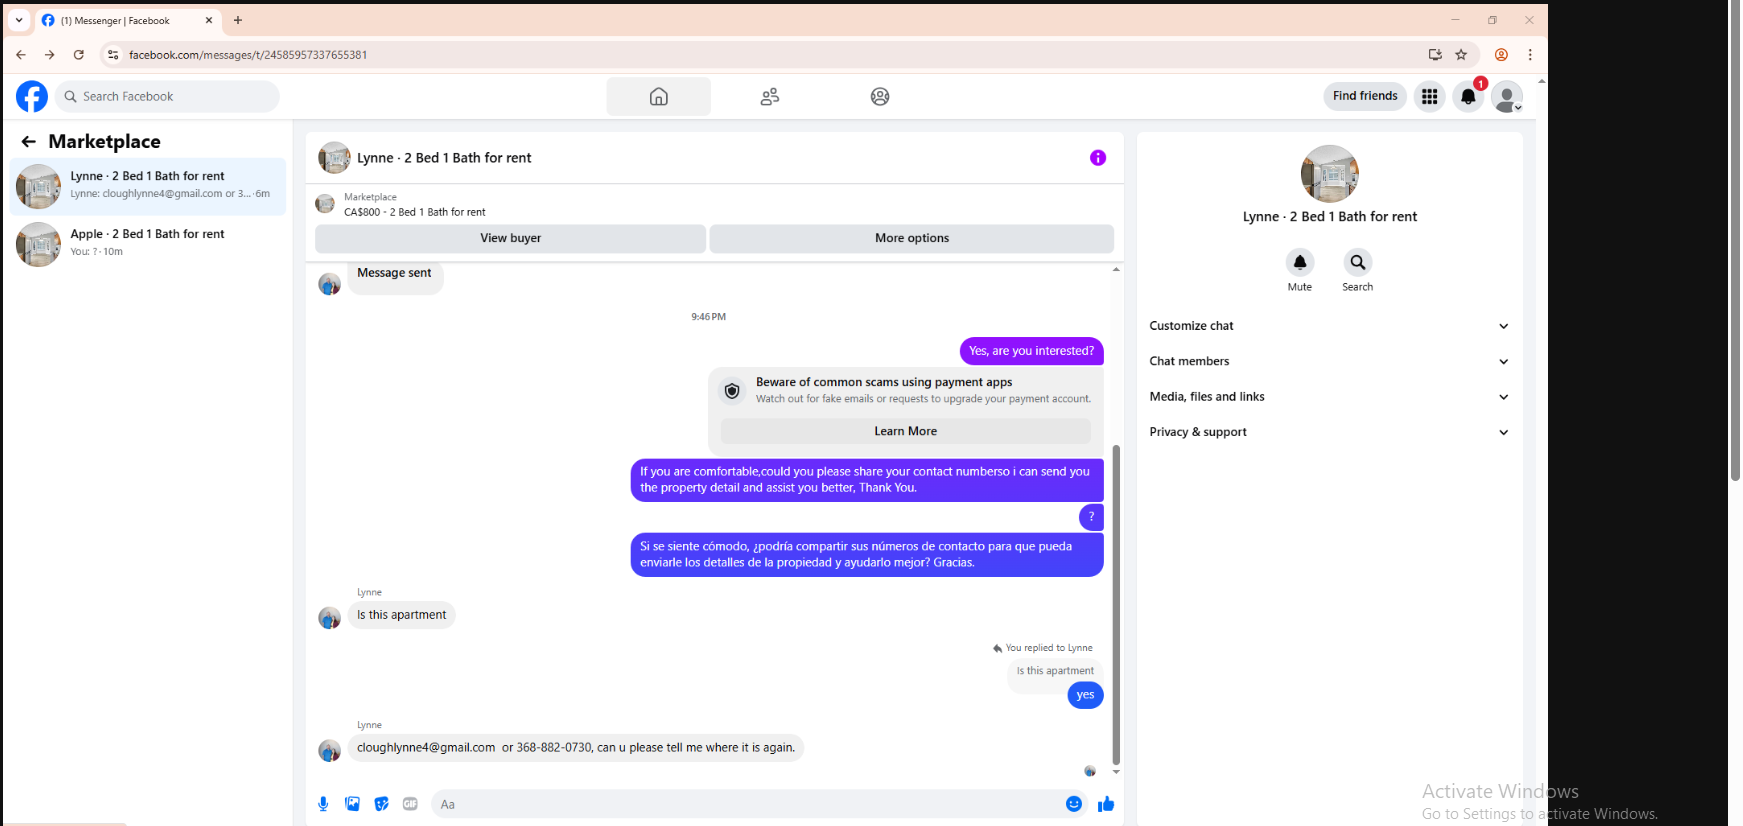Expand Customize chat section
This screenshot has width=1743, height=826.
[1329, 326]
